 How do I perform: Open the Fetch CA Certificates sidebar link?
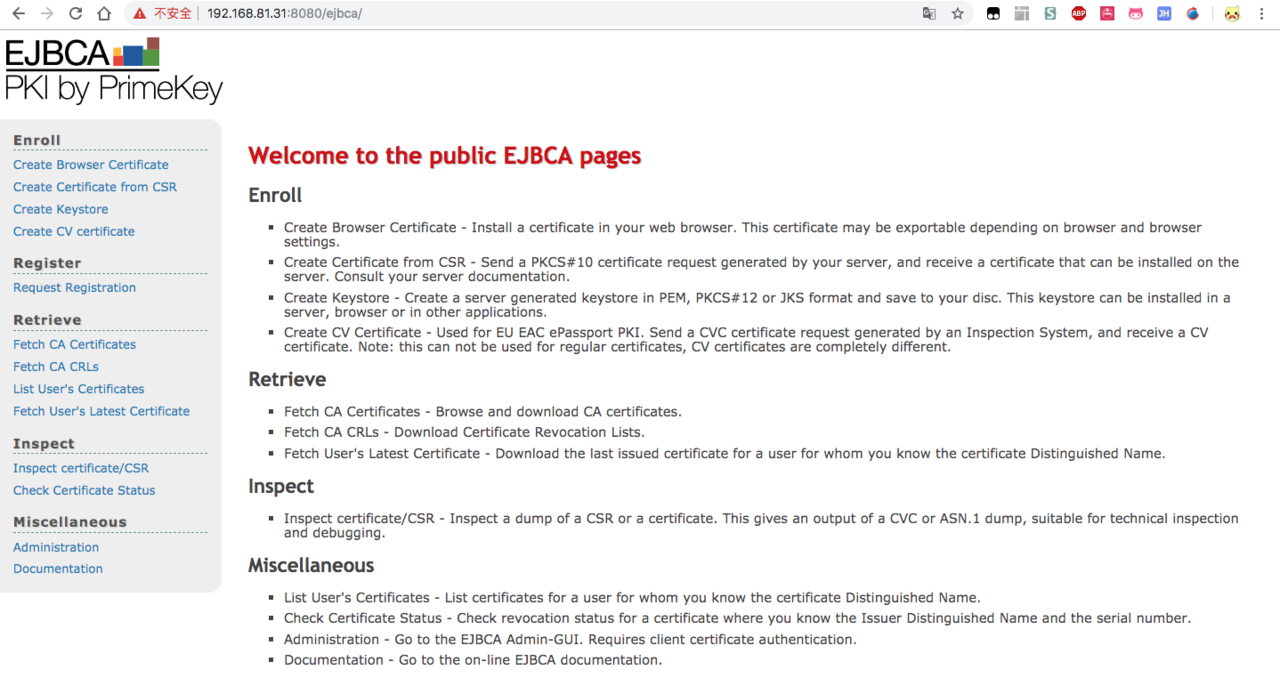tap(74, 345)
